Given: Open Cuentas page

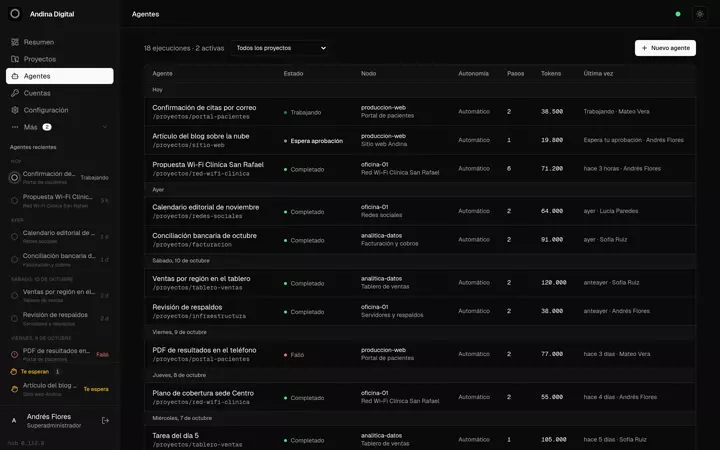Looking at the screenshot, I should pyautogui.click(x=60, y=93).
